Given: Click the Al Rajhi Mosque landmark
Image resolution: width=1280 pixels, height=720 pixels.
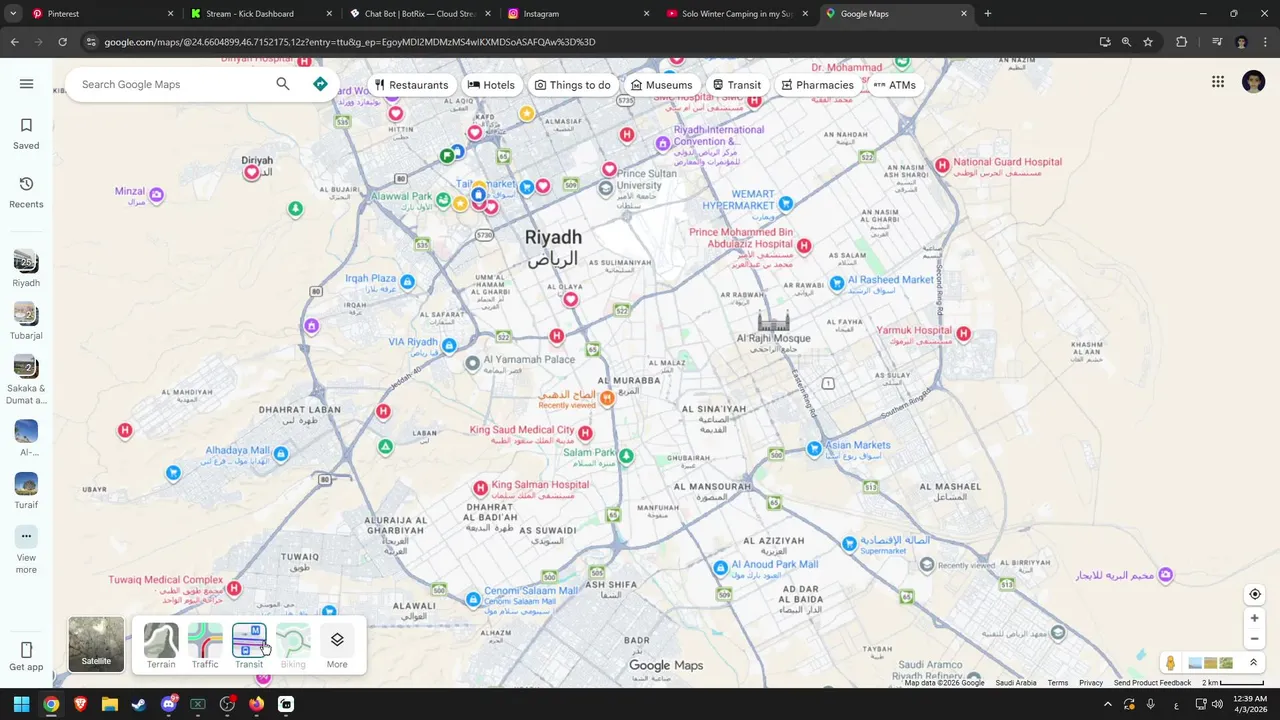Looking at the screenshot, I should pos(773,321).
